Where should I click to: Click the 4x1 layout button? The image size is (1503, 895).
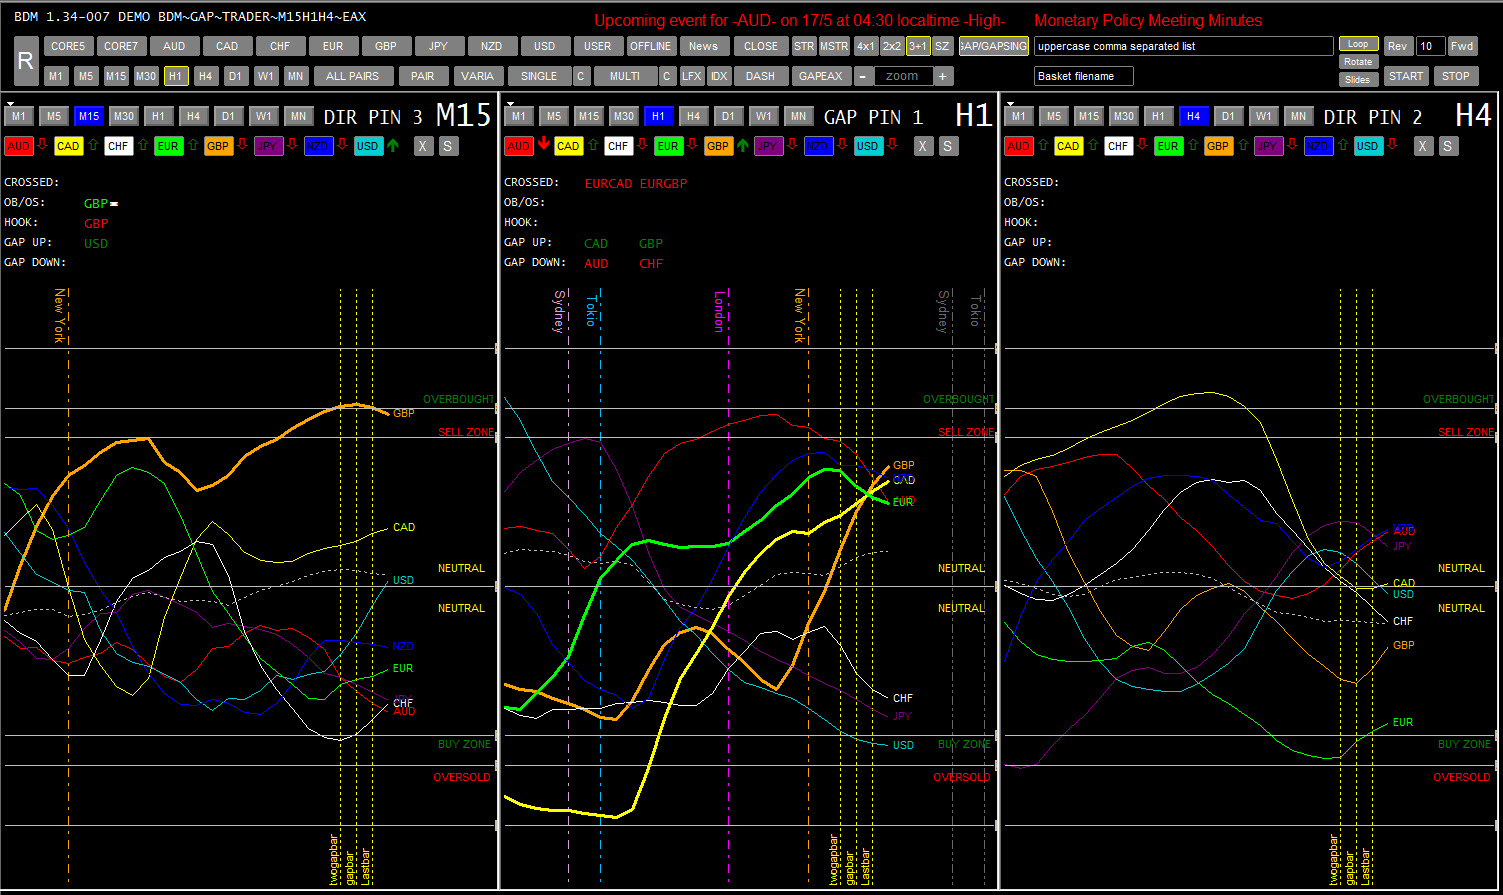[866, 46]
